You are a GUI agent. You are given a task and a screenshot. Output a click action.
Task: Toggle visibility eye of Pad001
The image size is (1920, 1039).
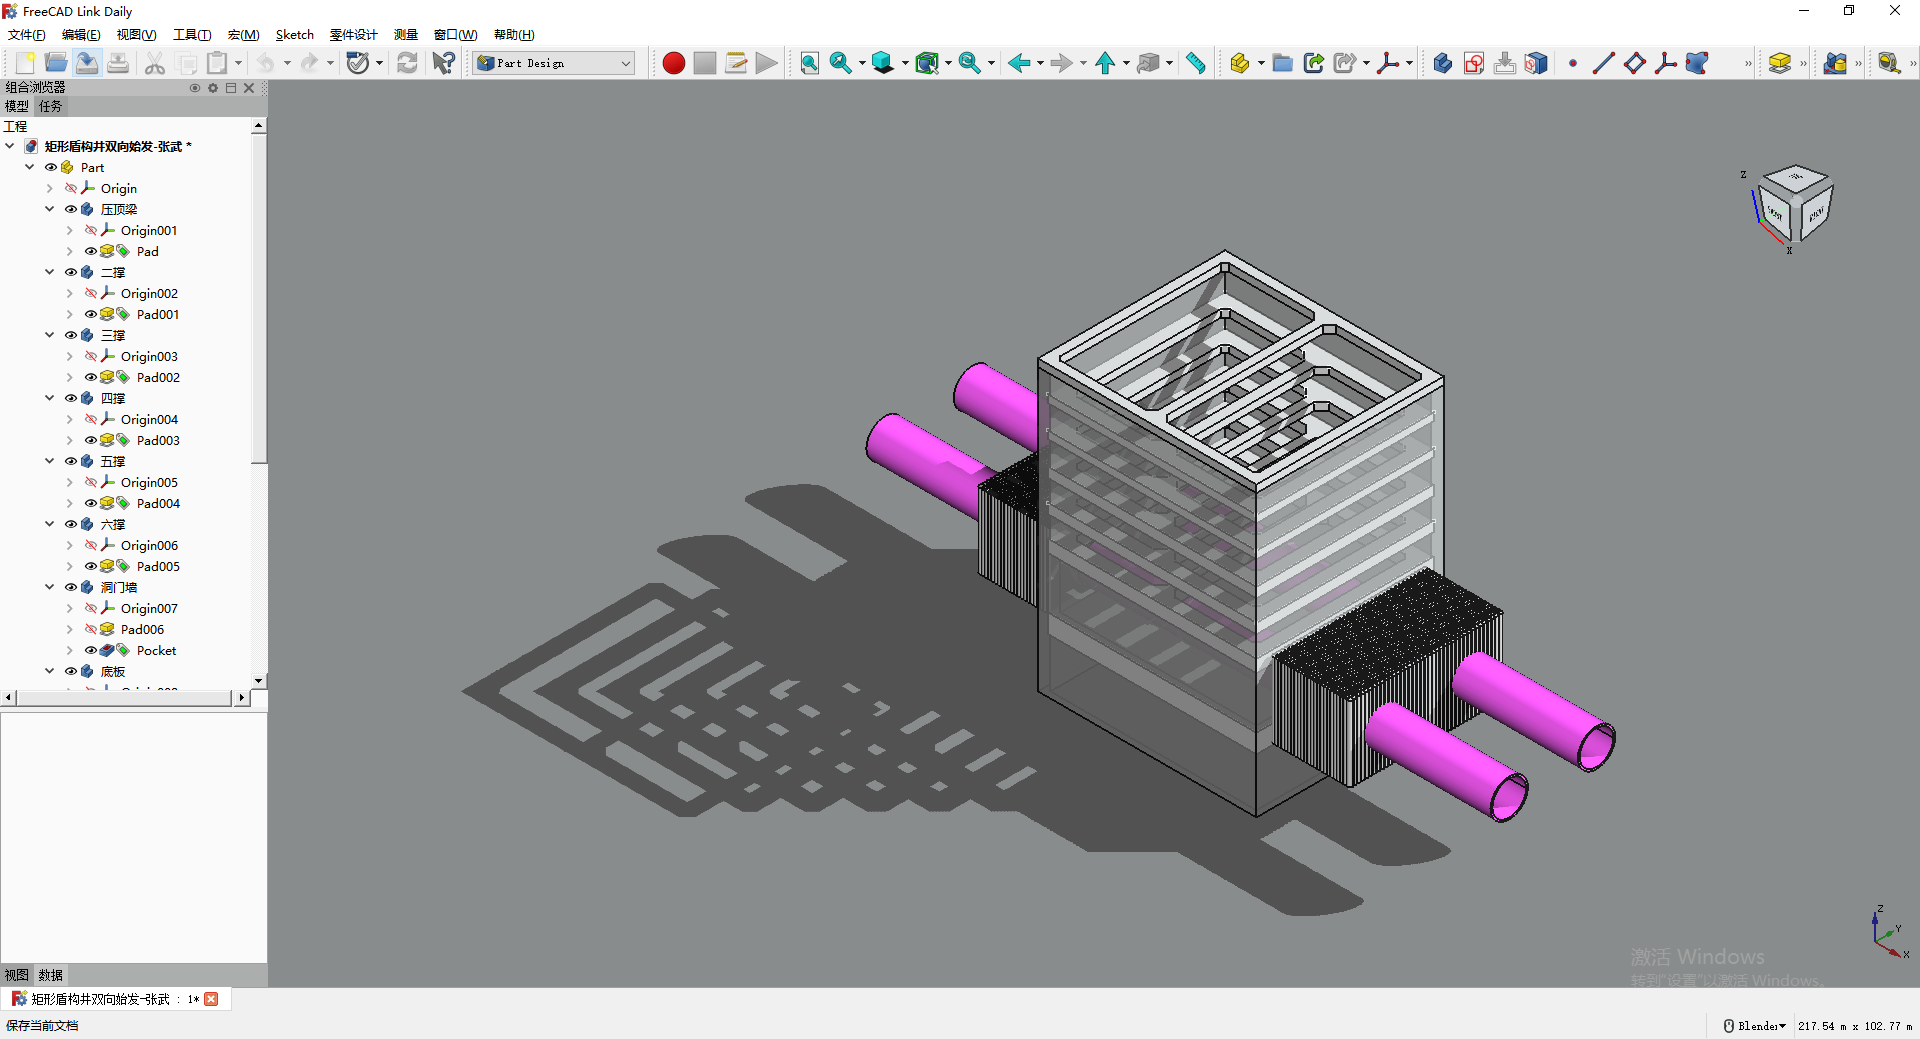coord(91,314)
